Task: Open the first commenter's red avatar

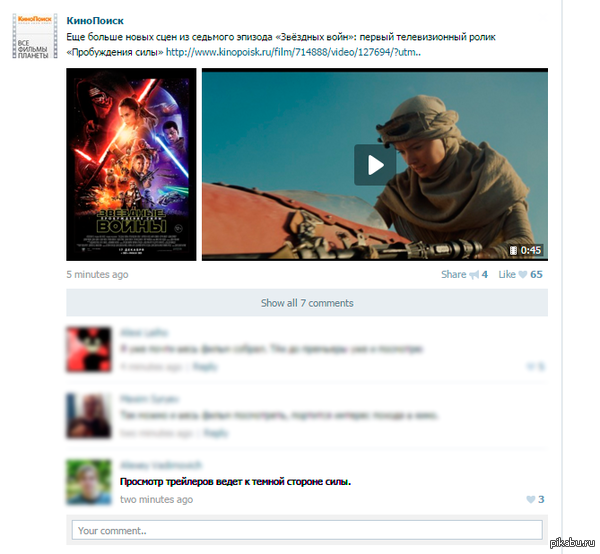Action: click(88, 350)
